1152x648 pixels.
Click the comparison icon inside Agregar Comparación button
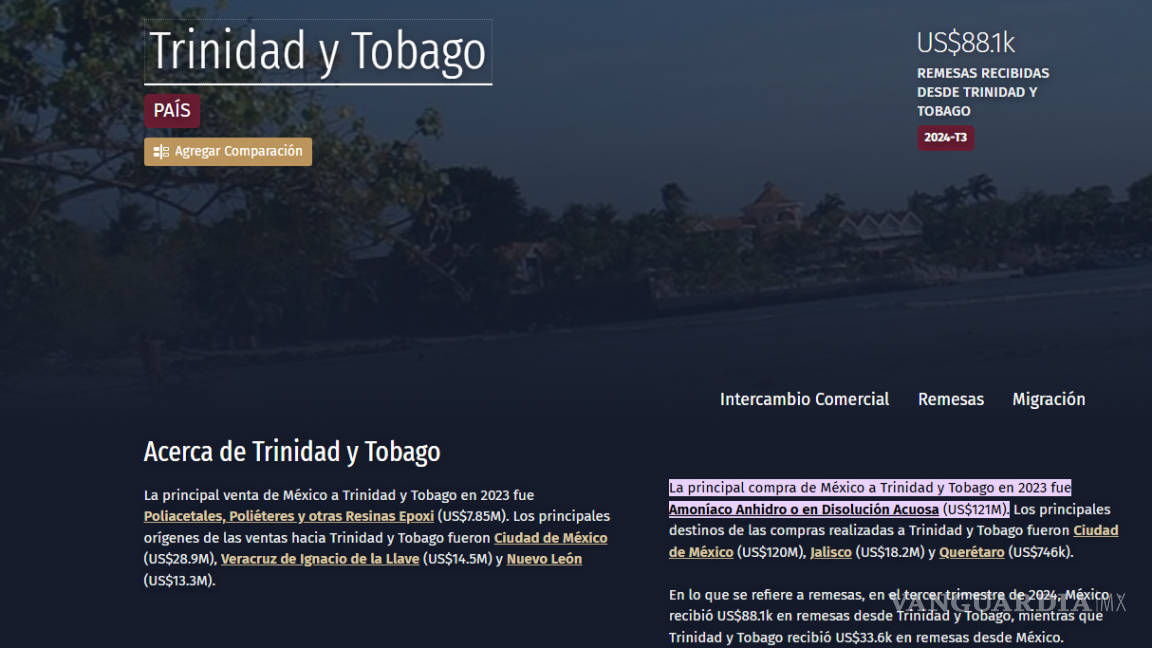160,151
